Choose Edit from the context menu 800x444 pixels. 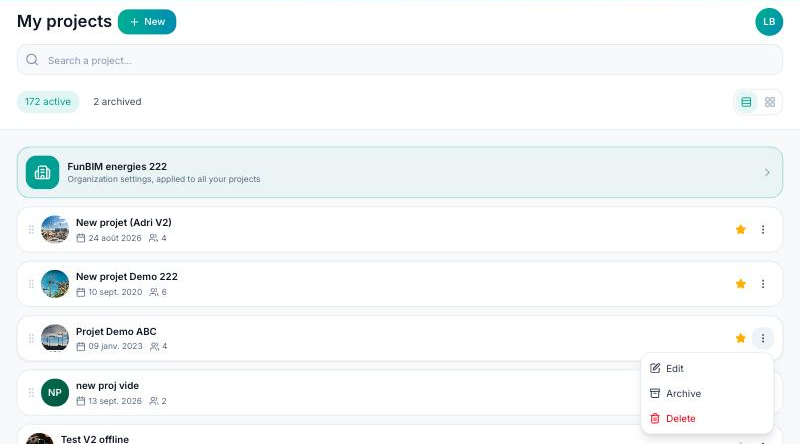707,368
